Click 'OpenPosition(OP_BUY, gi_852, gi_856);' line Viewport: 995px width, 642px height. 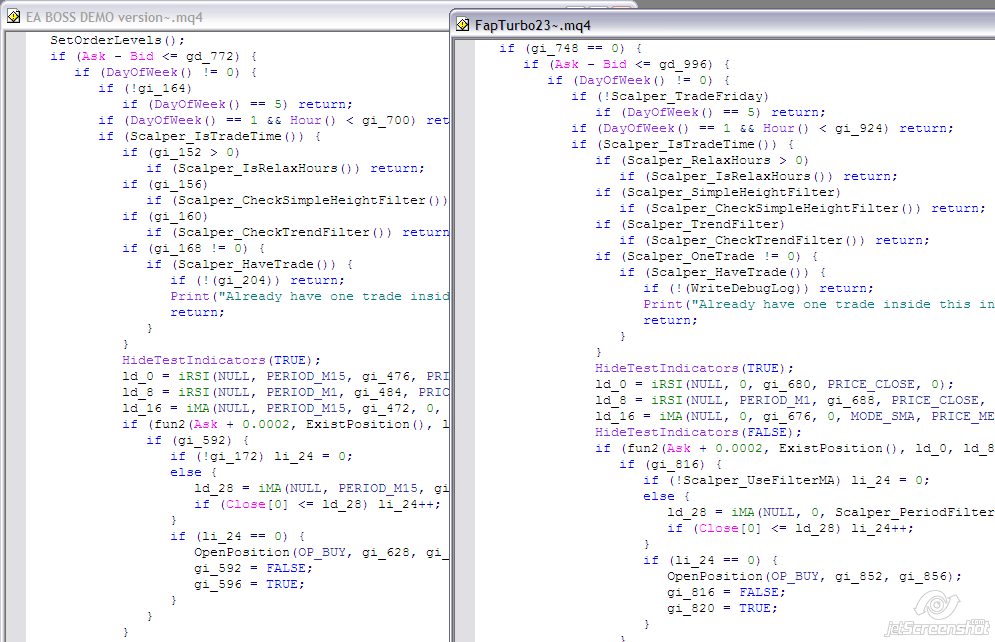[814, 576]
